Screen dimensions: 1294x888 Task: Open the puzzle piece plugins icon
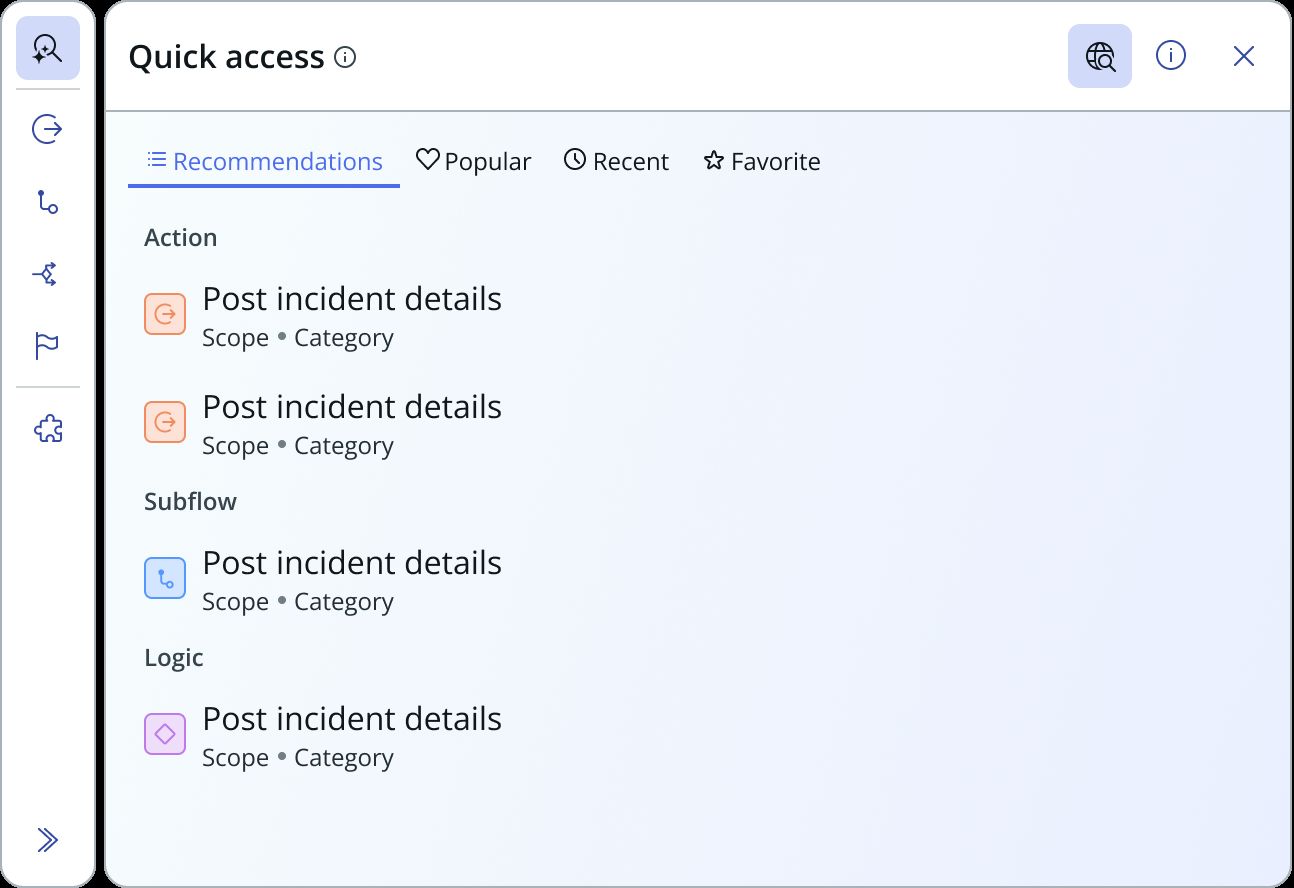pos(48,430)
